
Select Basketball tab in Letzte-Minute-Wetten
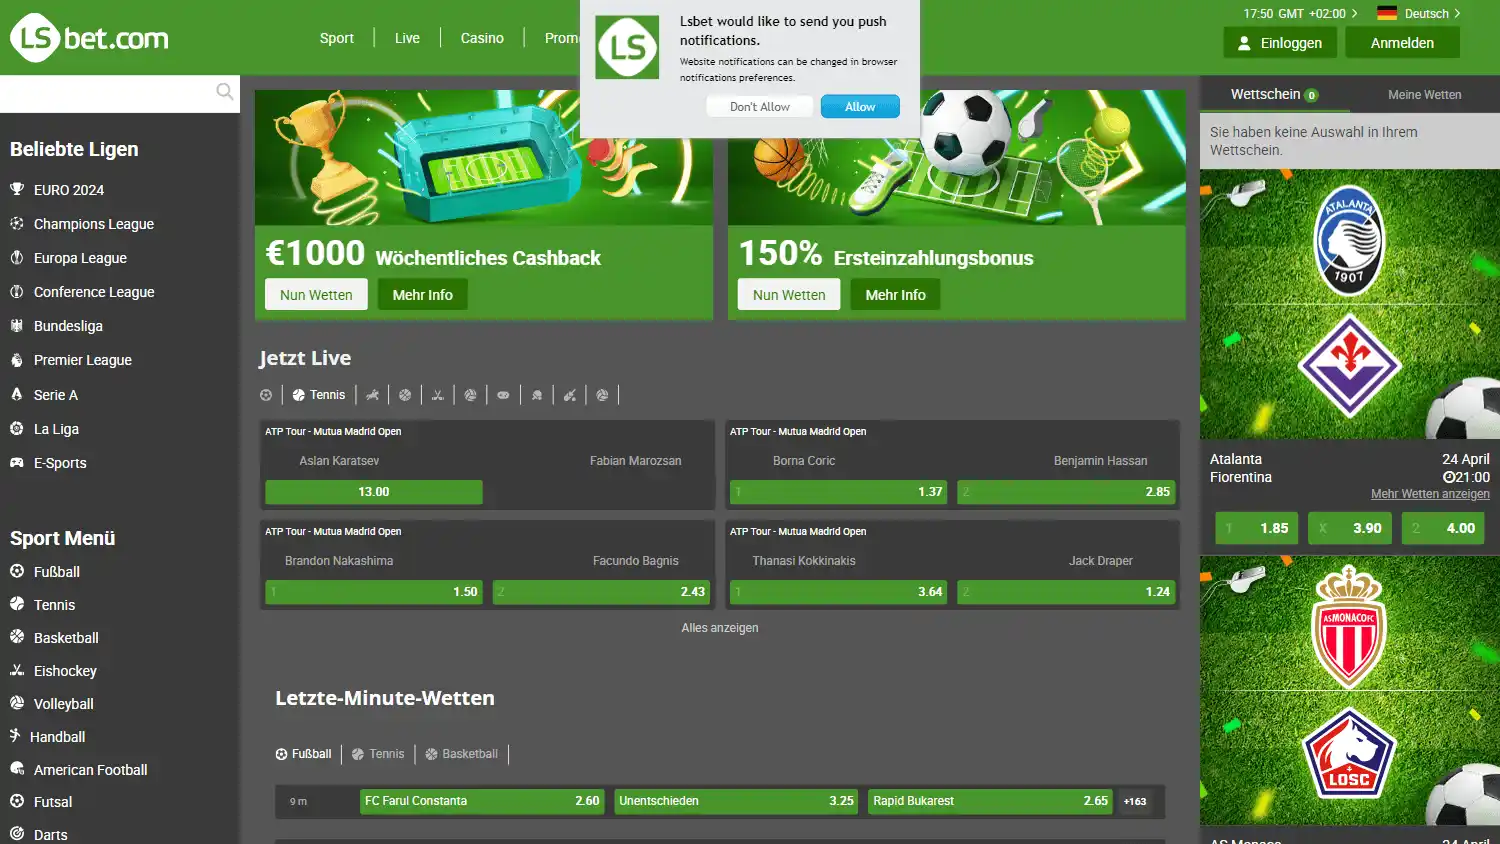pyautogui.click(x=461, y=754)
